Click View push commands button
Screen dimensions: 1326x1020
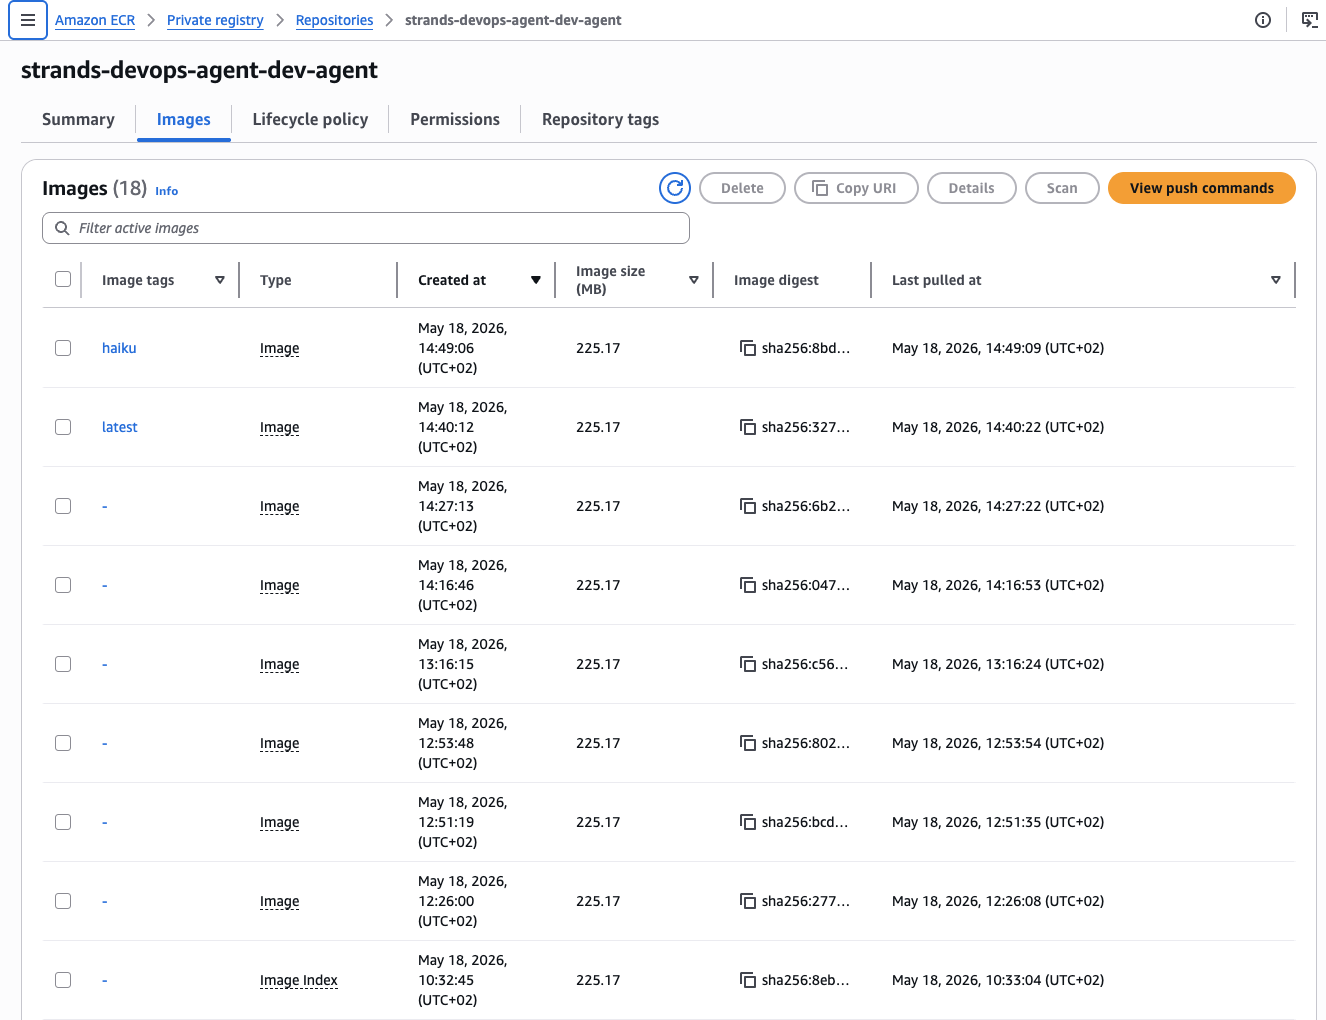pyautogui.click(x=1202, y=188)
